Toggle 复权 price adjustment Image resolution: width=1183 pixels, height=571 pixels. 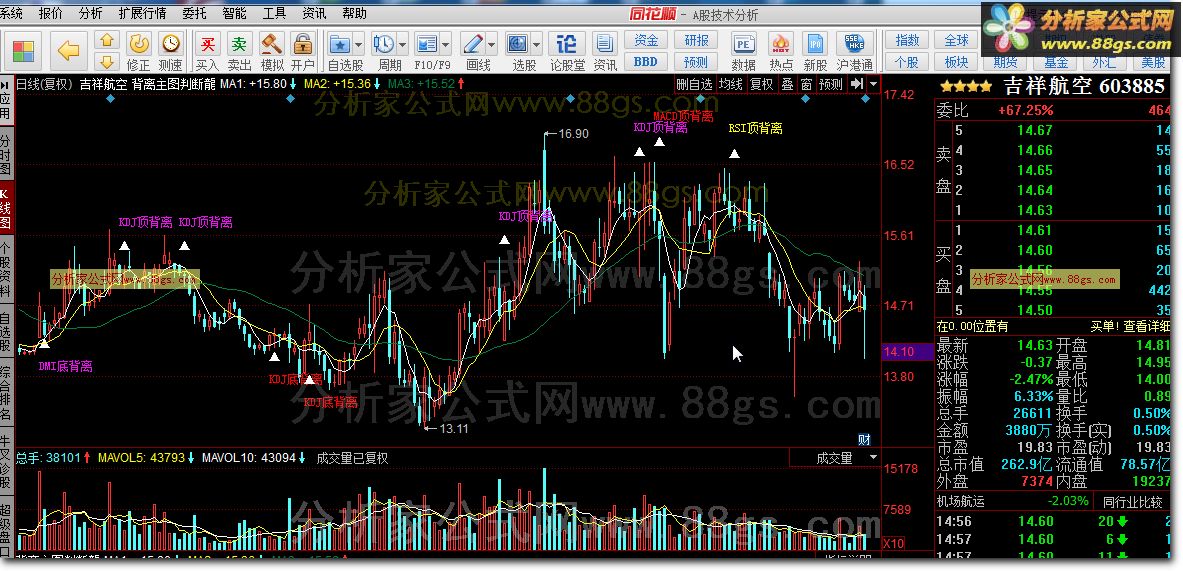click(761, 84)
